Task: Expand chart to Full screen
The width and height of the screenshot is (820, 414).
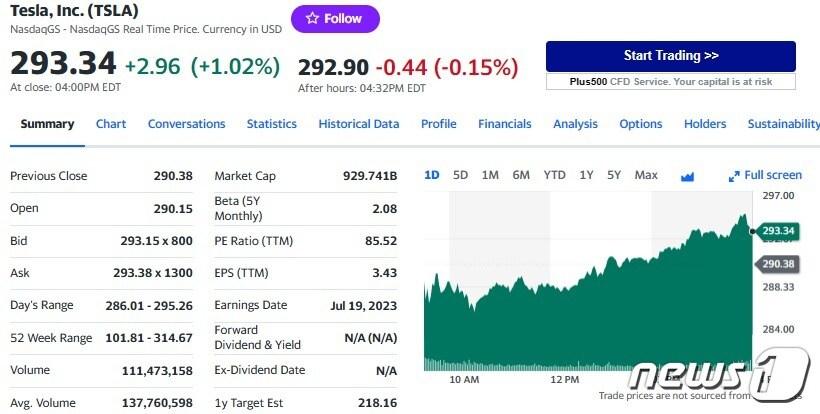Action: point(766,175)
